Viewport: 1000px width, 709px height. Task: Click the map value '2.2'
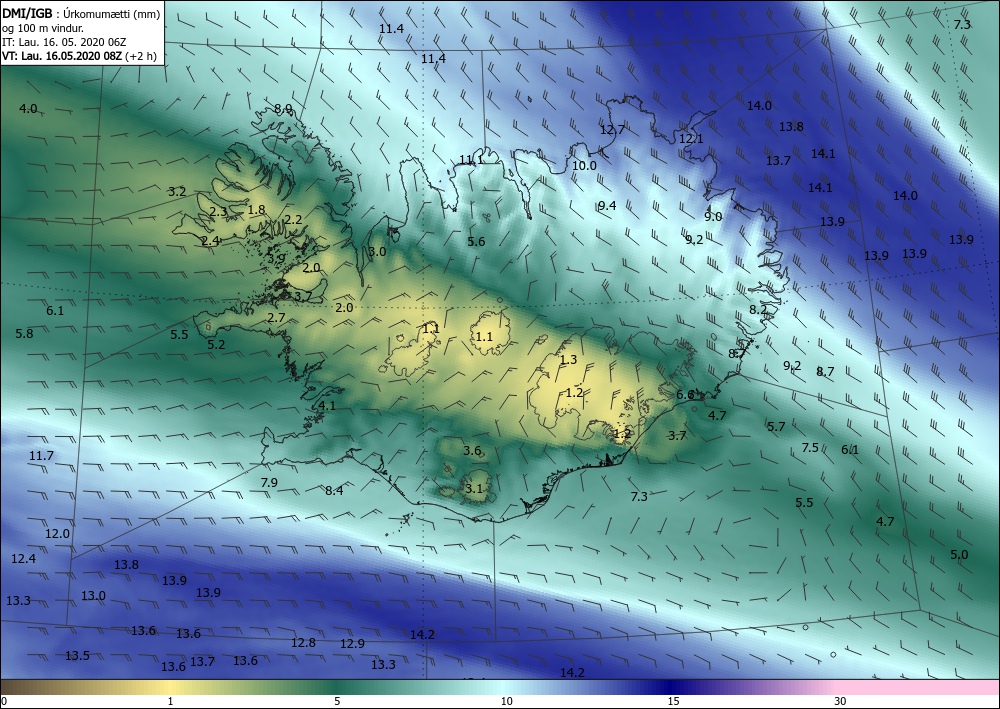(293, 219)
